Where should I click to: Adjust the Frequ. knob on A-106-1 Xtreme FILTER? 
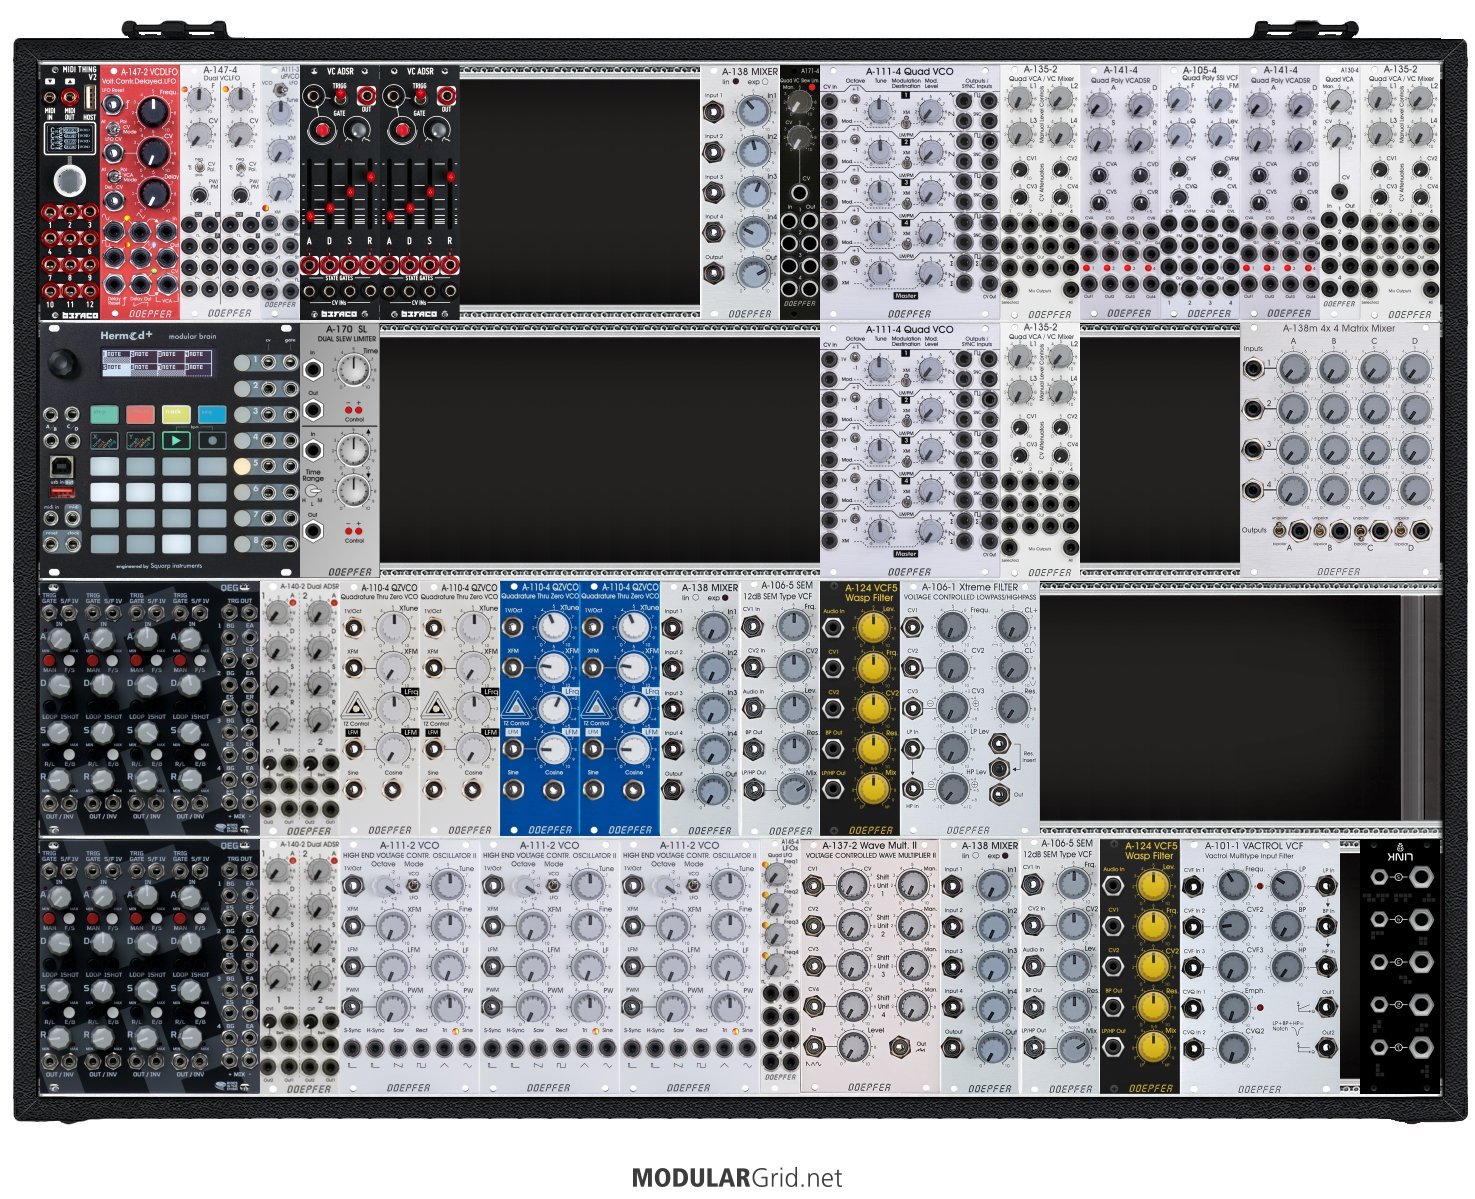click(952, 628)
